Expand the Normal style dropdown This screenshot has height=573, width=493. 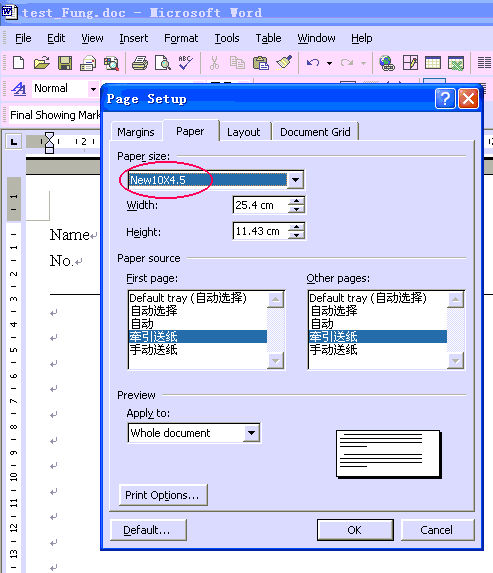[93, 89]
